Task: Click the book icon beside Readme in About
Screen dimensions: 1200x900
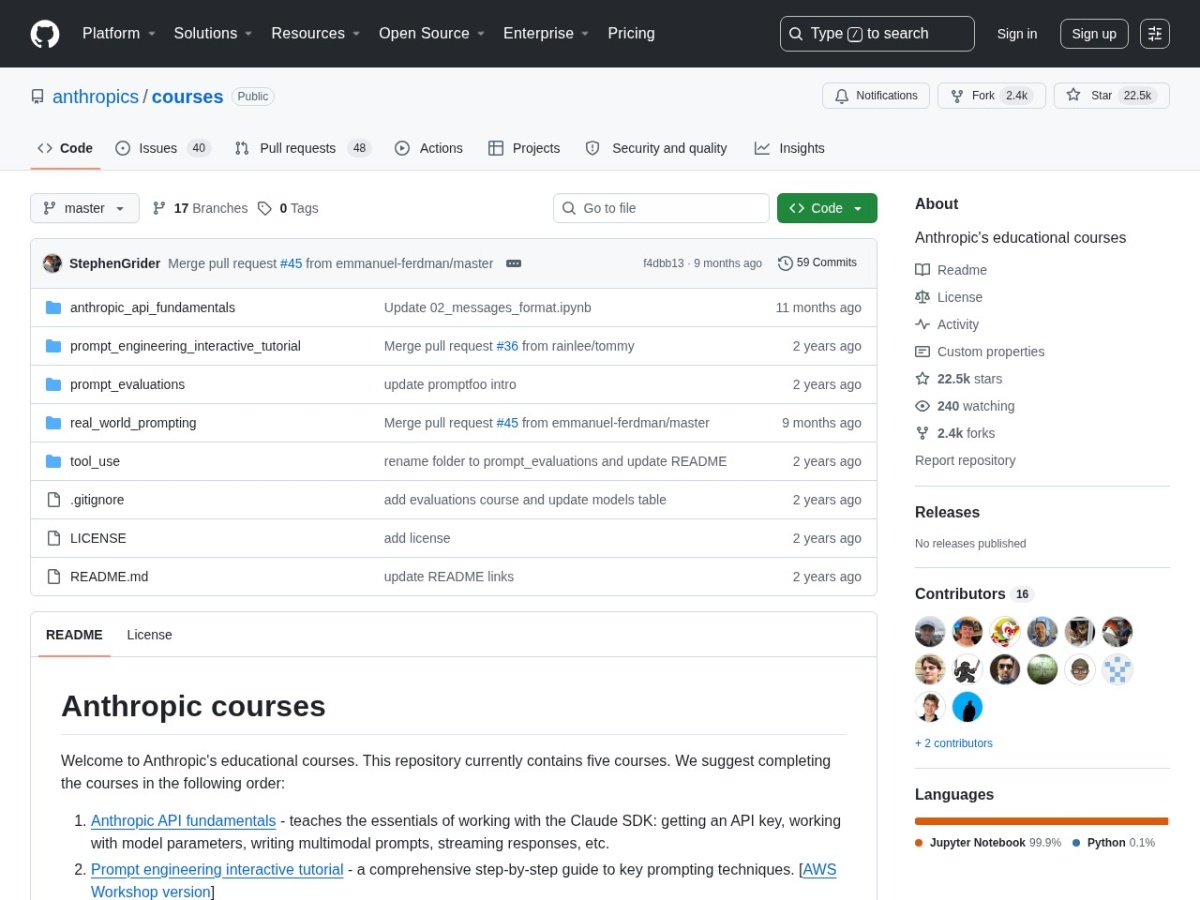Action: [922, 270]
